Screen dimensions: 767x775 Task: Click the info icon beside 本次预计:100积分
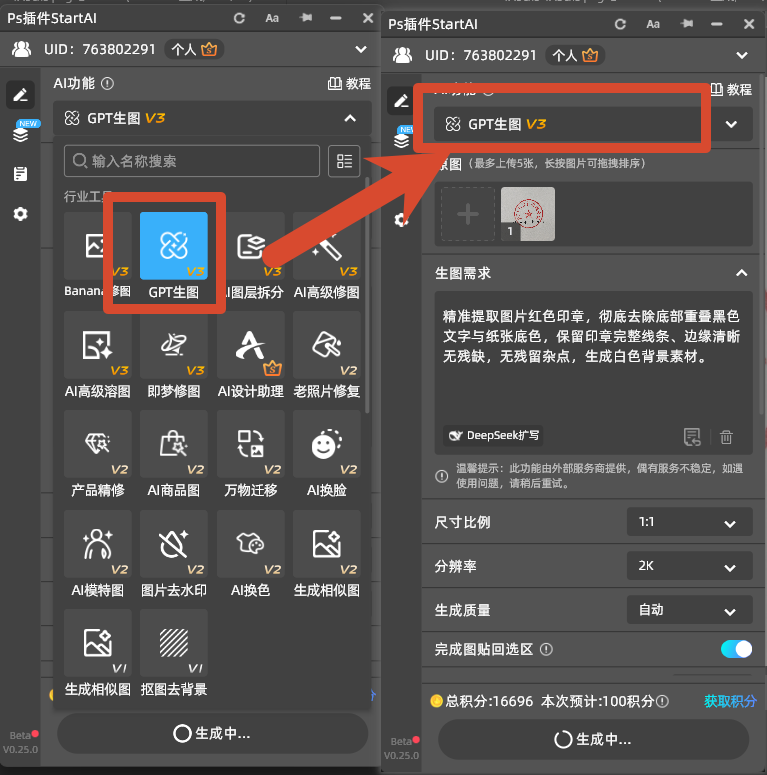pos(663,701)
